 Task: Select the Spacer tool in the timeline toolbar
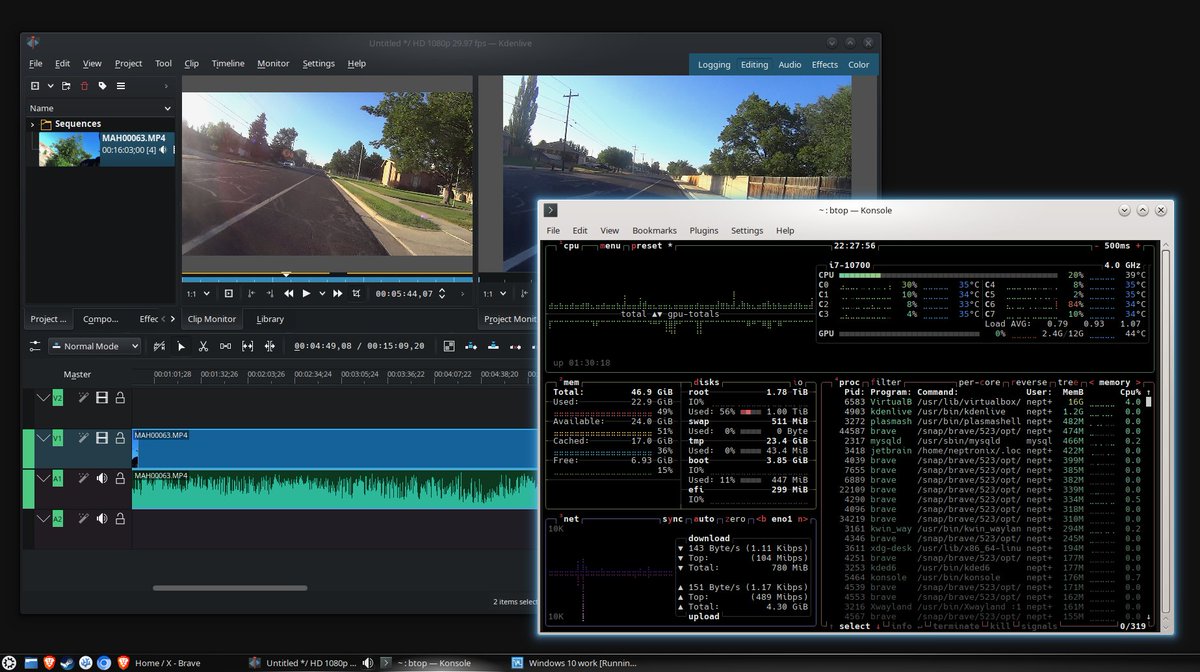click(225, 346)
